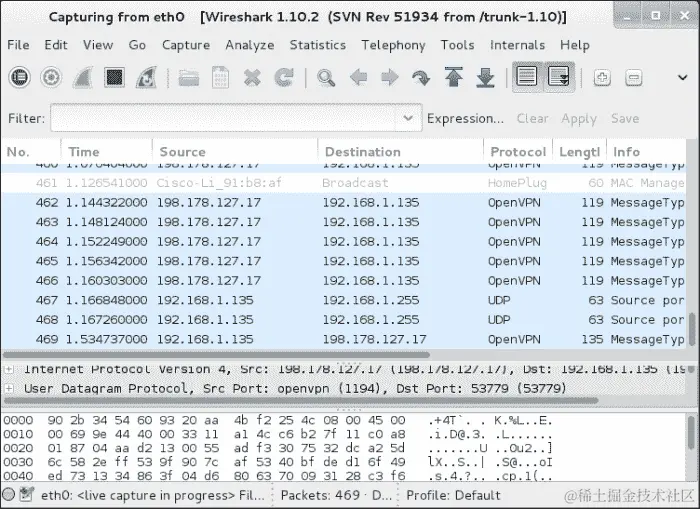Click the Apply filter button
The height and width of the screenshot is (509, 700).
[x=579, y=119]
